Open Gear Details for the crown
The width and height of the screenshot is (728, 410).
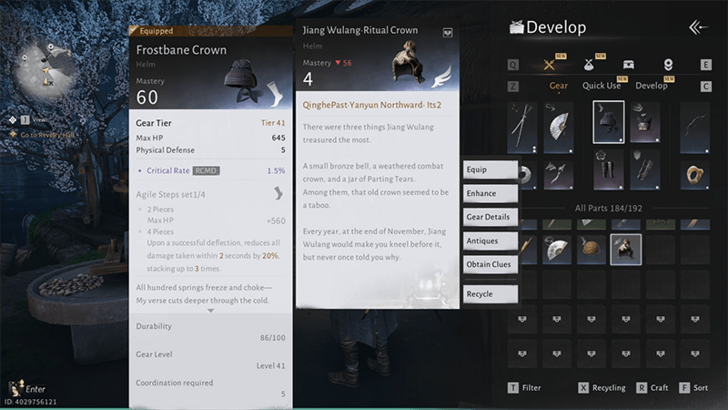490,217
